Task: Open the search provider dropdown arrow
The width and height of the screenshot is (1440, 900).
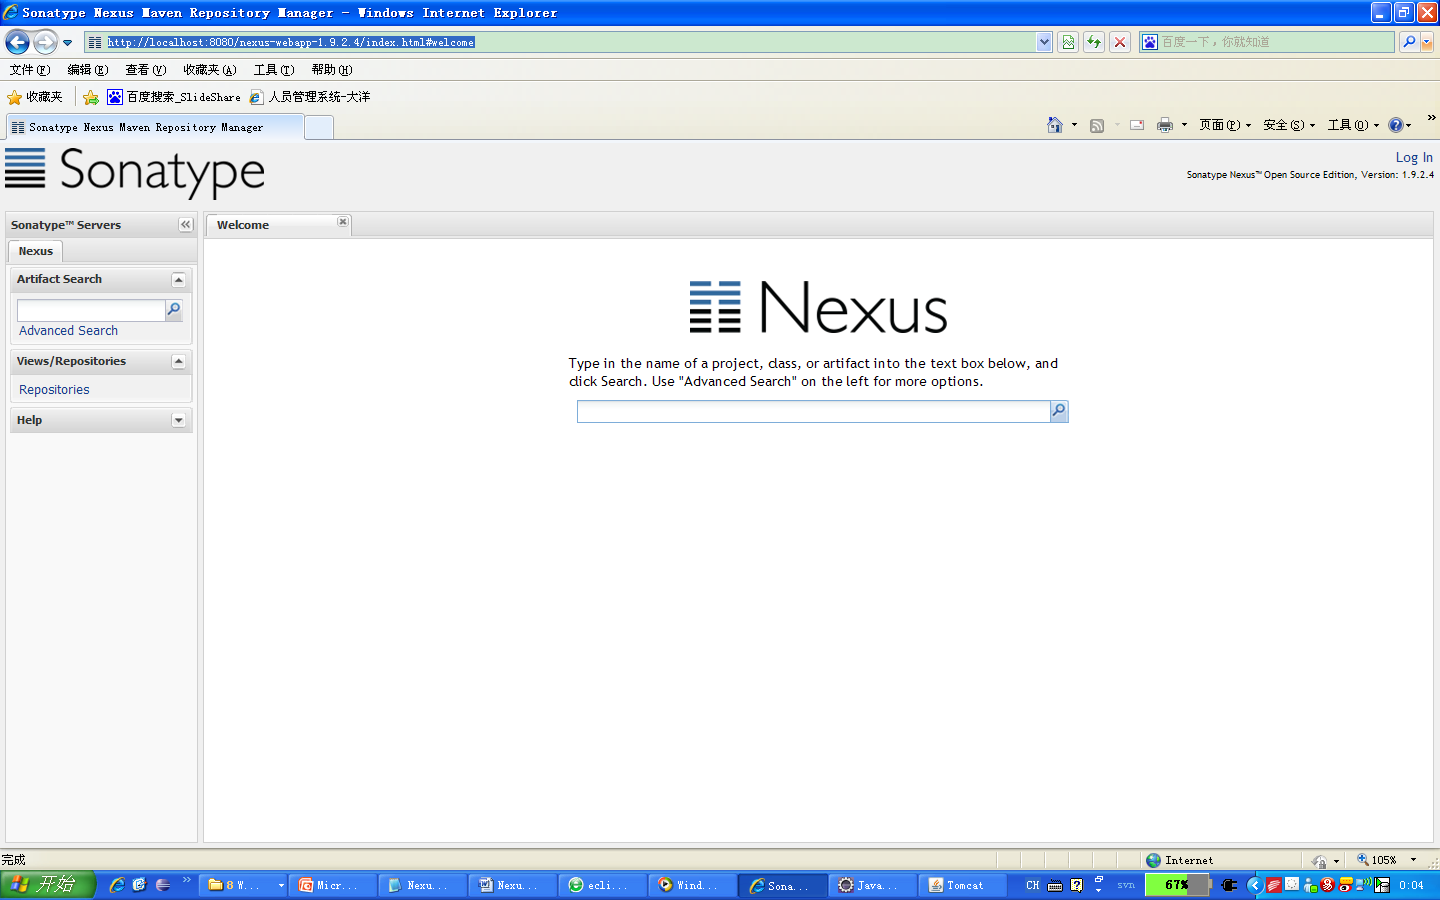Action: point(1427,42)
